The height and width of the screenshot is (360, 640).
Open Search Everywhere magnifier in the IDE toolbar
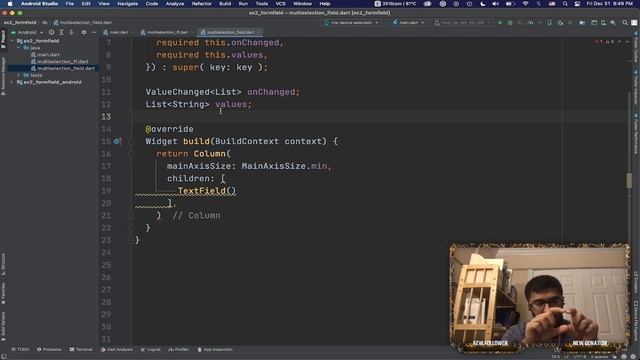tap(625, 23)
